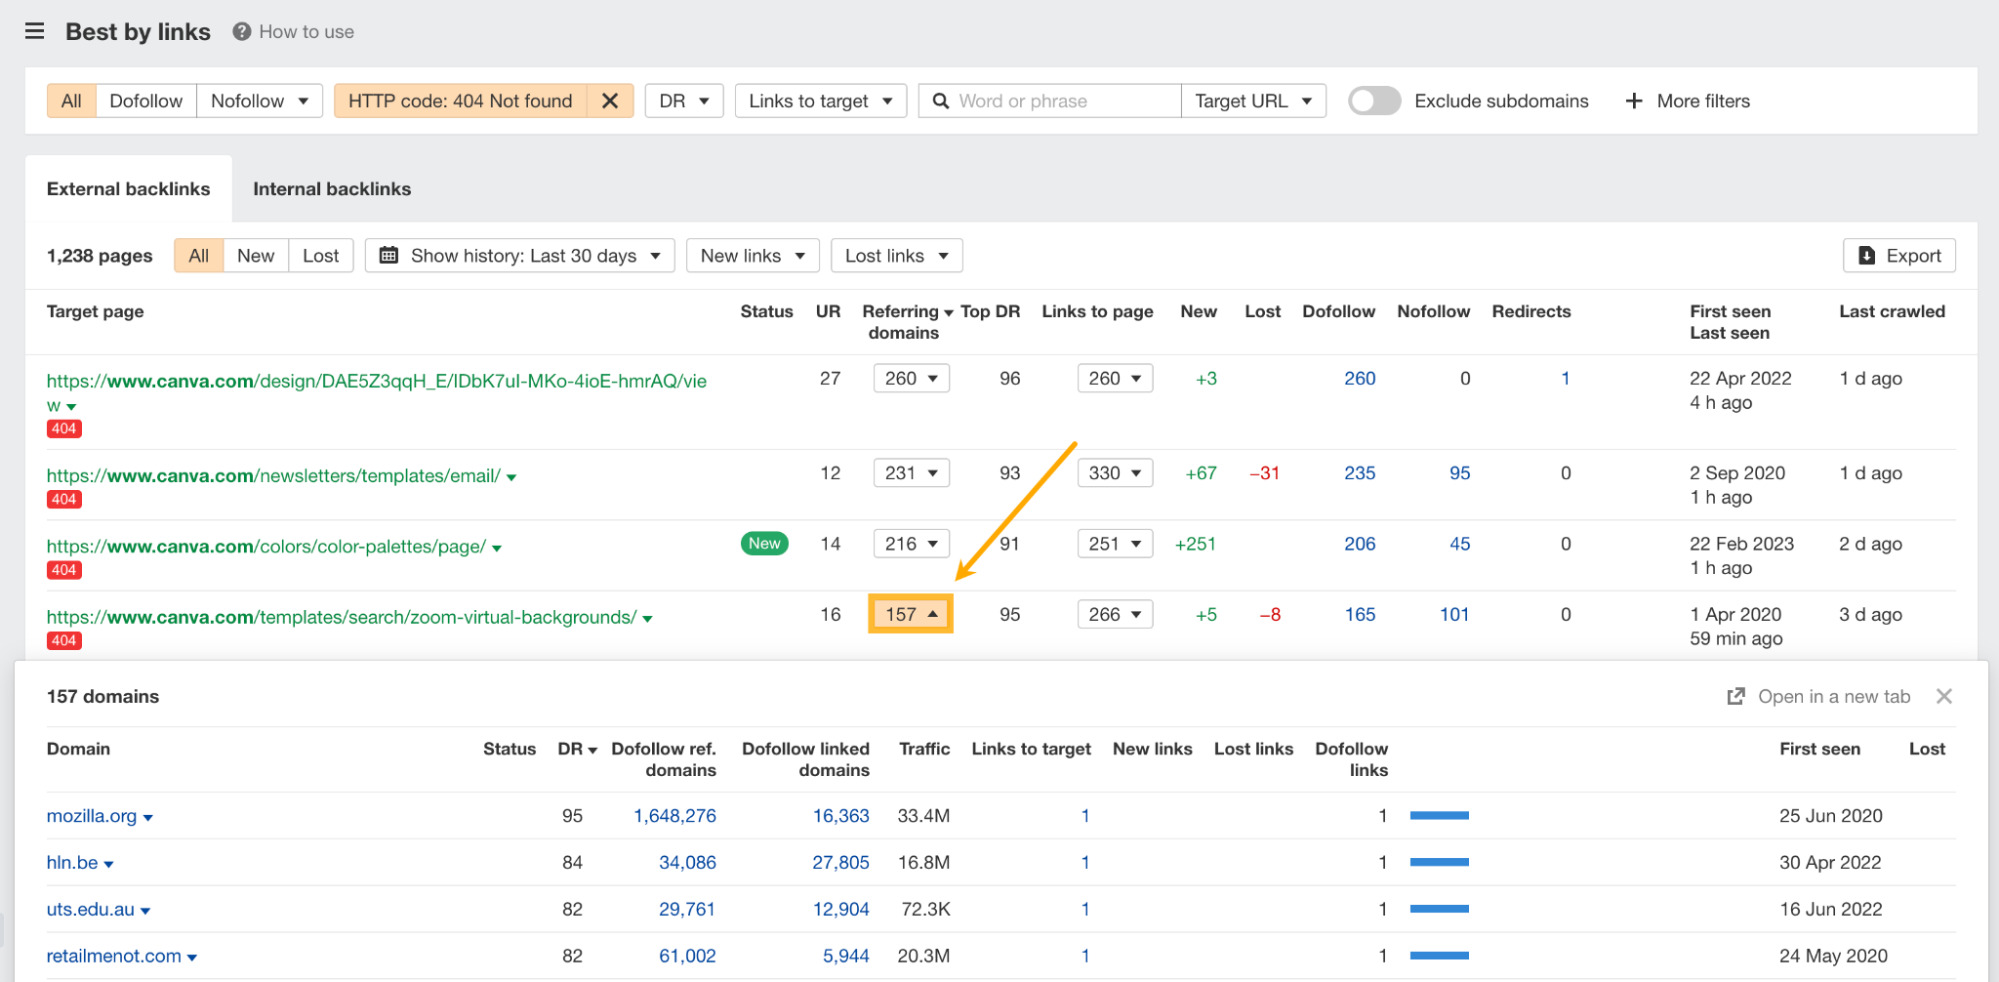
Task: Click the search magnifier in Word or phrase
Action: pos(940,100)
